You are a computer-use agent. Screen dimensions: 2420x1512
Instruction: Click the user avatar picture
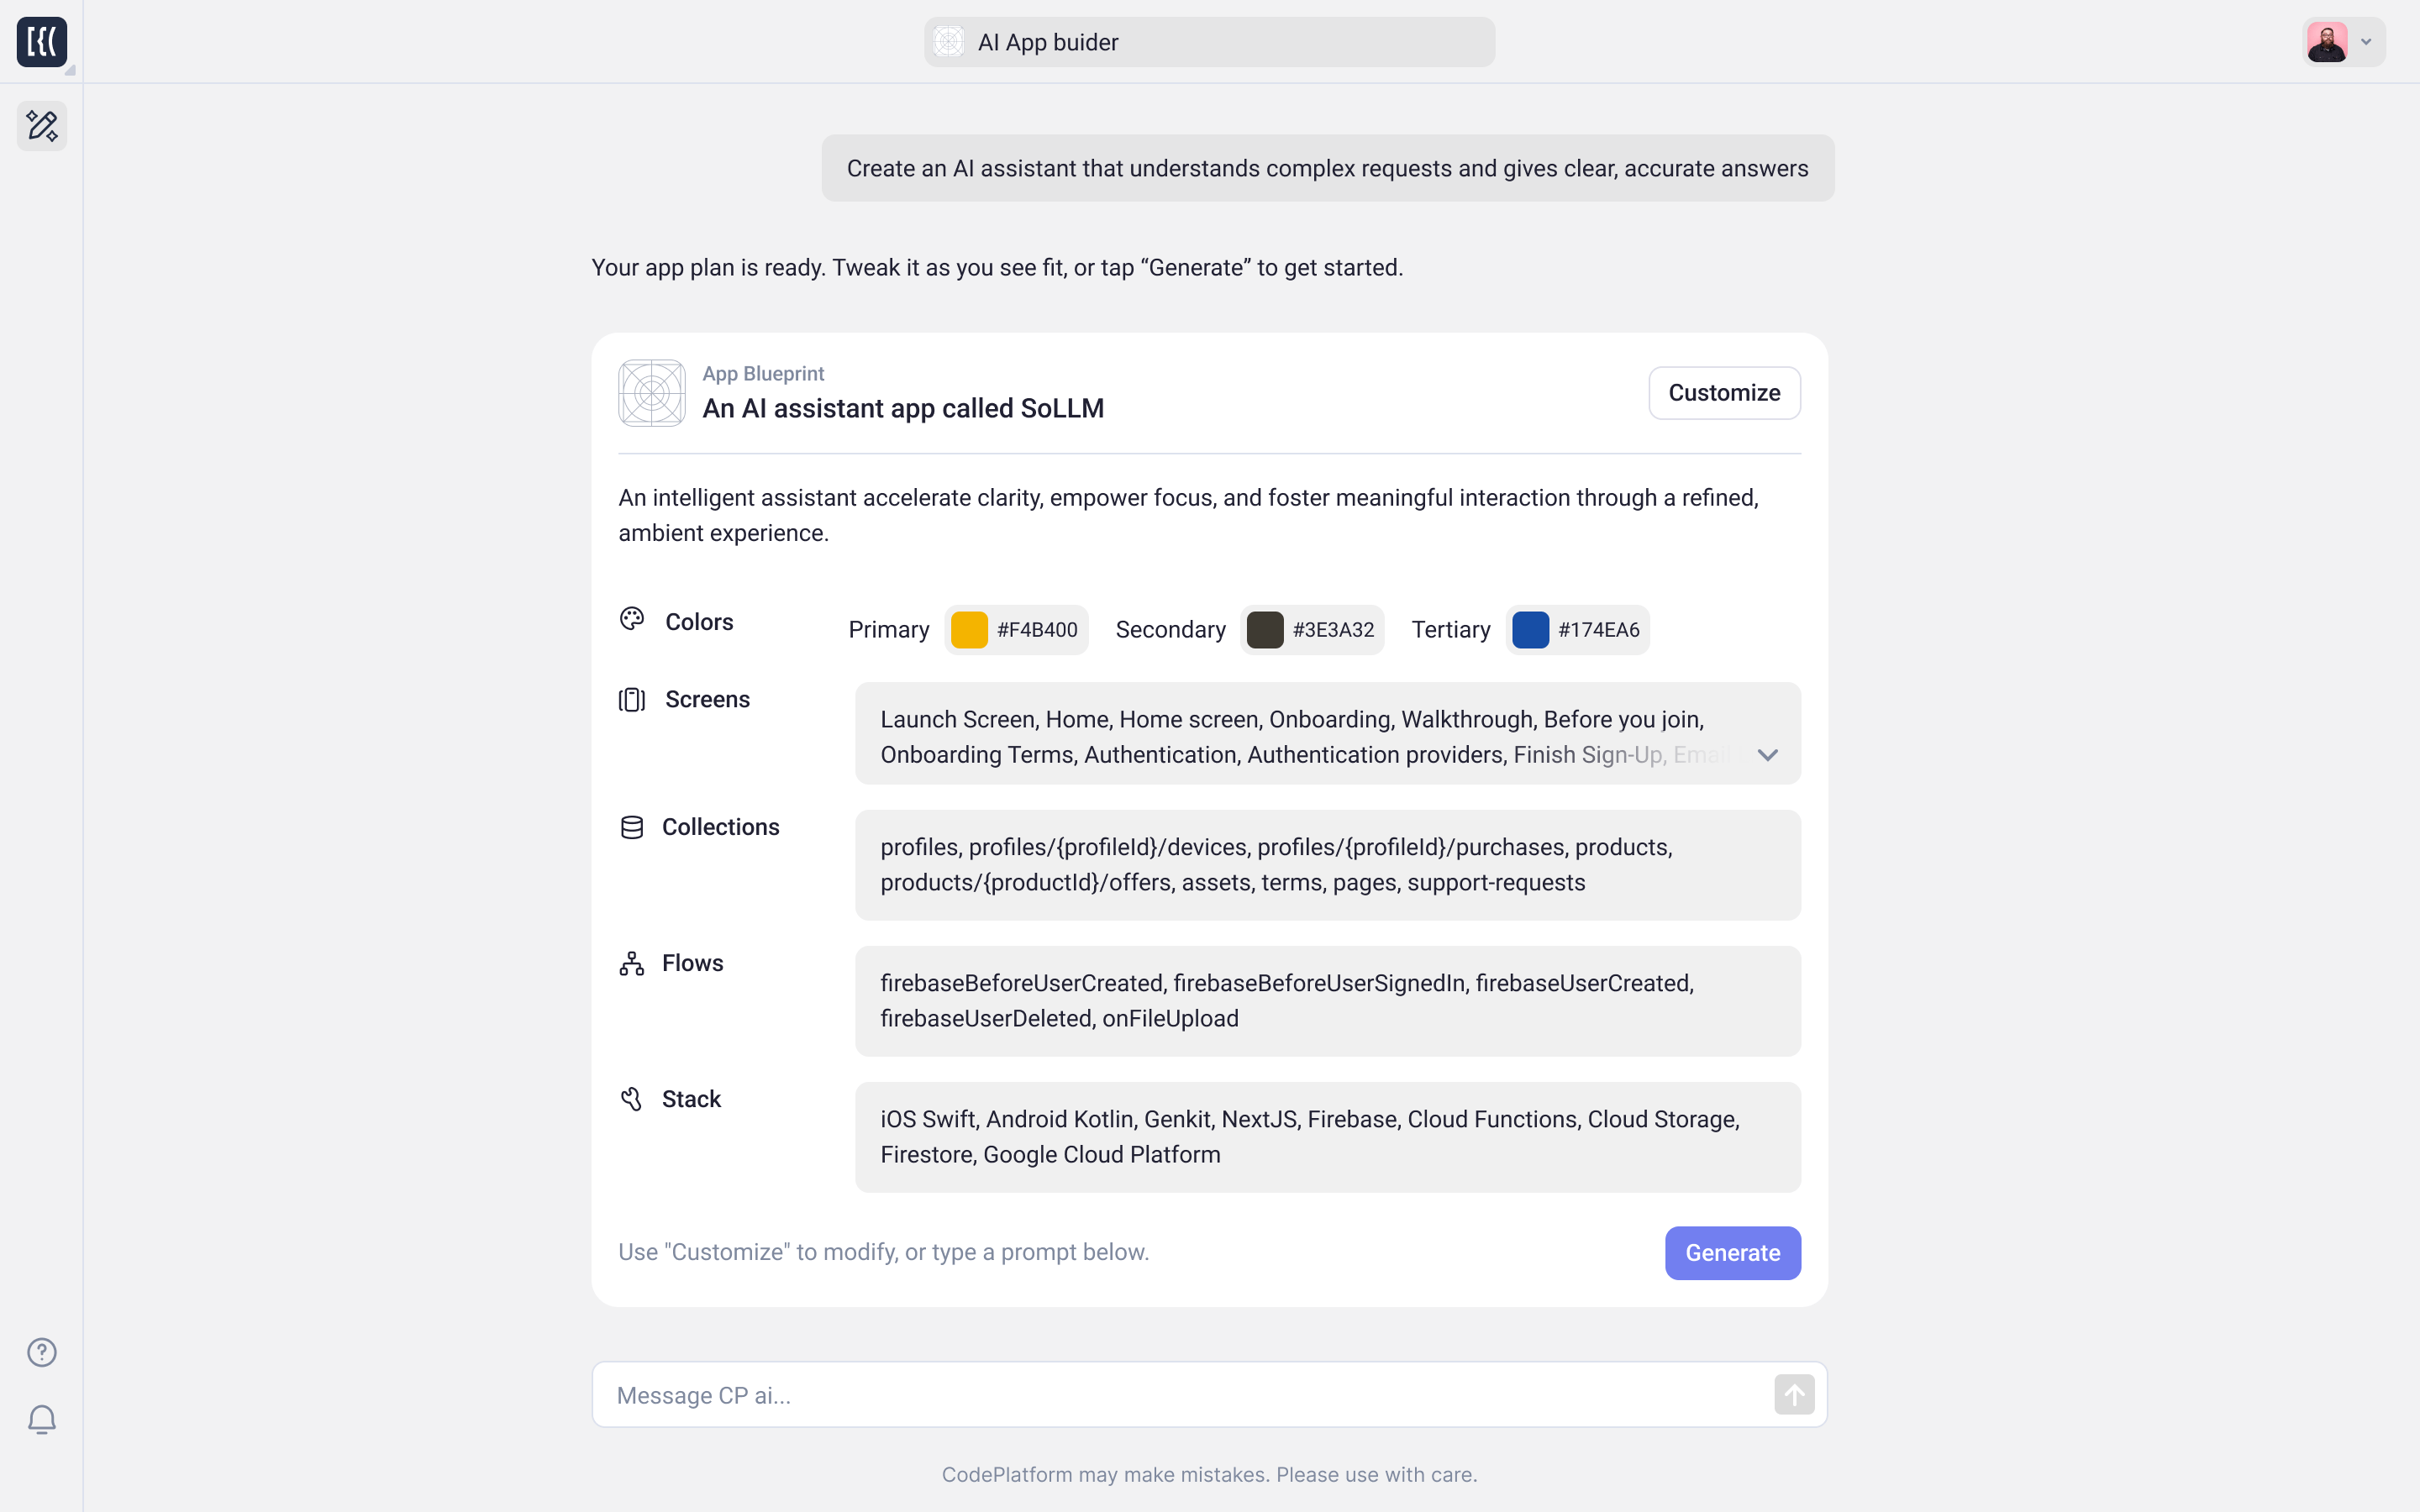click(2327, 42)
